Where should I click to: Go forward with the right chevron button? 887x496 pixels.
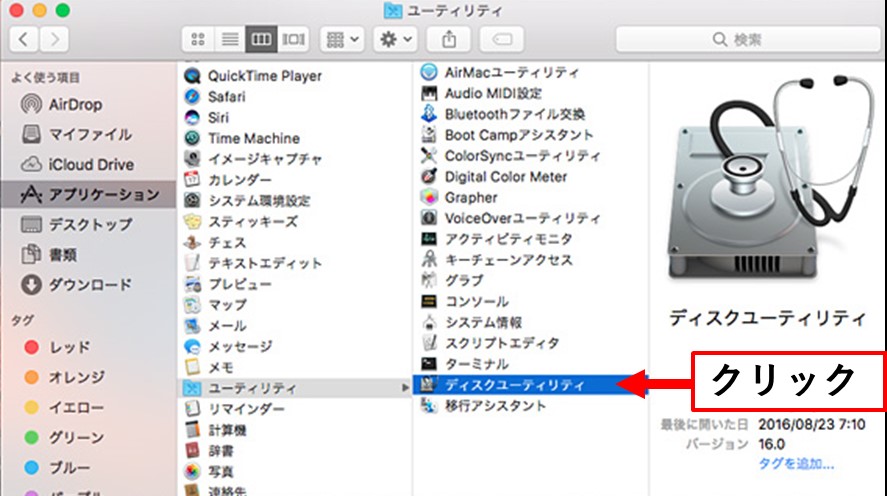coord(54,40)
